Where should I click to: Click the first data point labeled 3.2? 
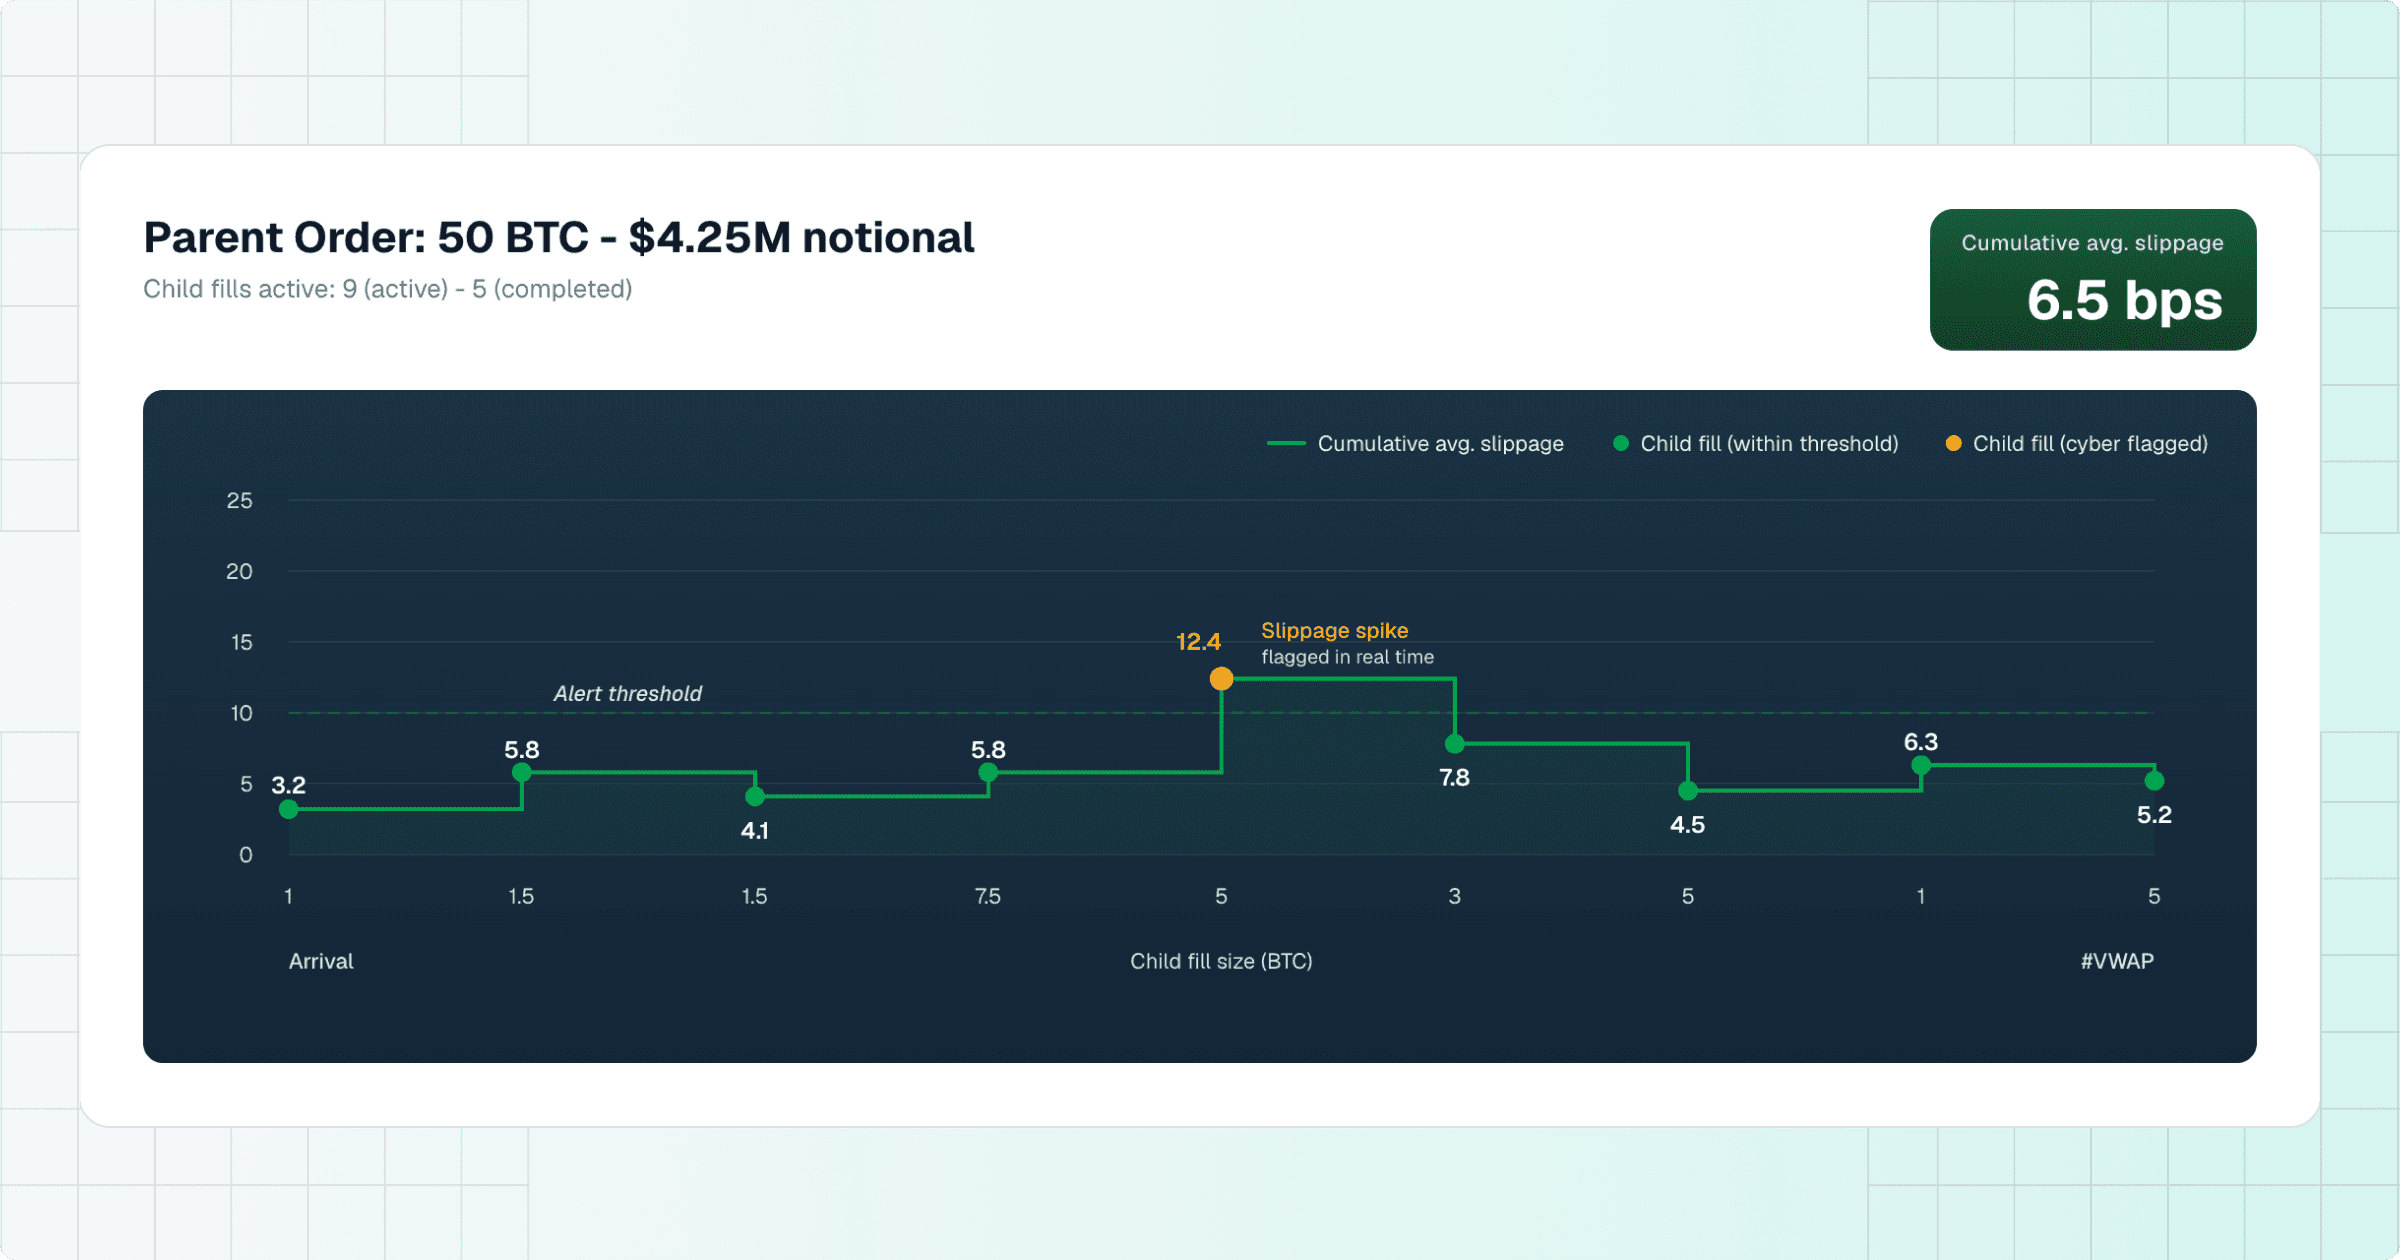click(x=289, y=809)
